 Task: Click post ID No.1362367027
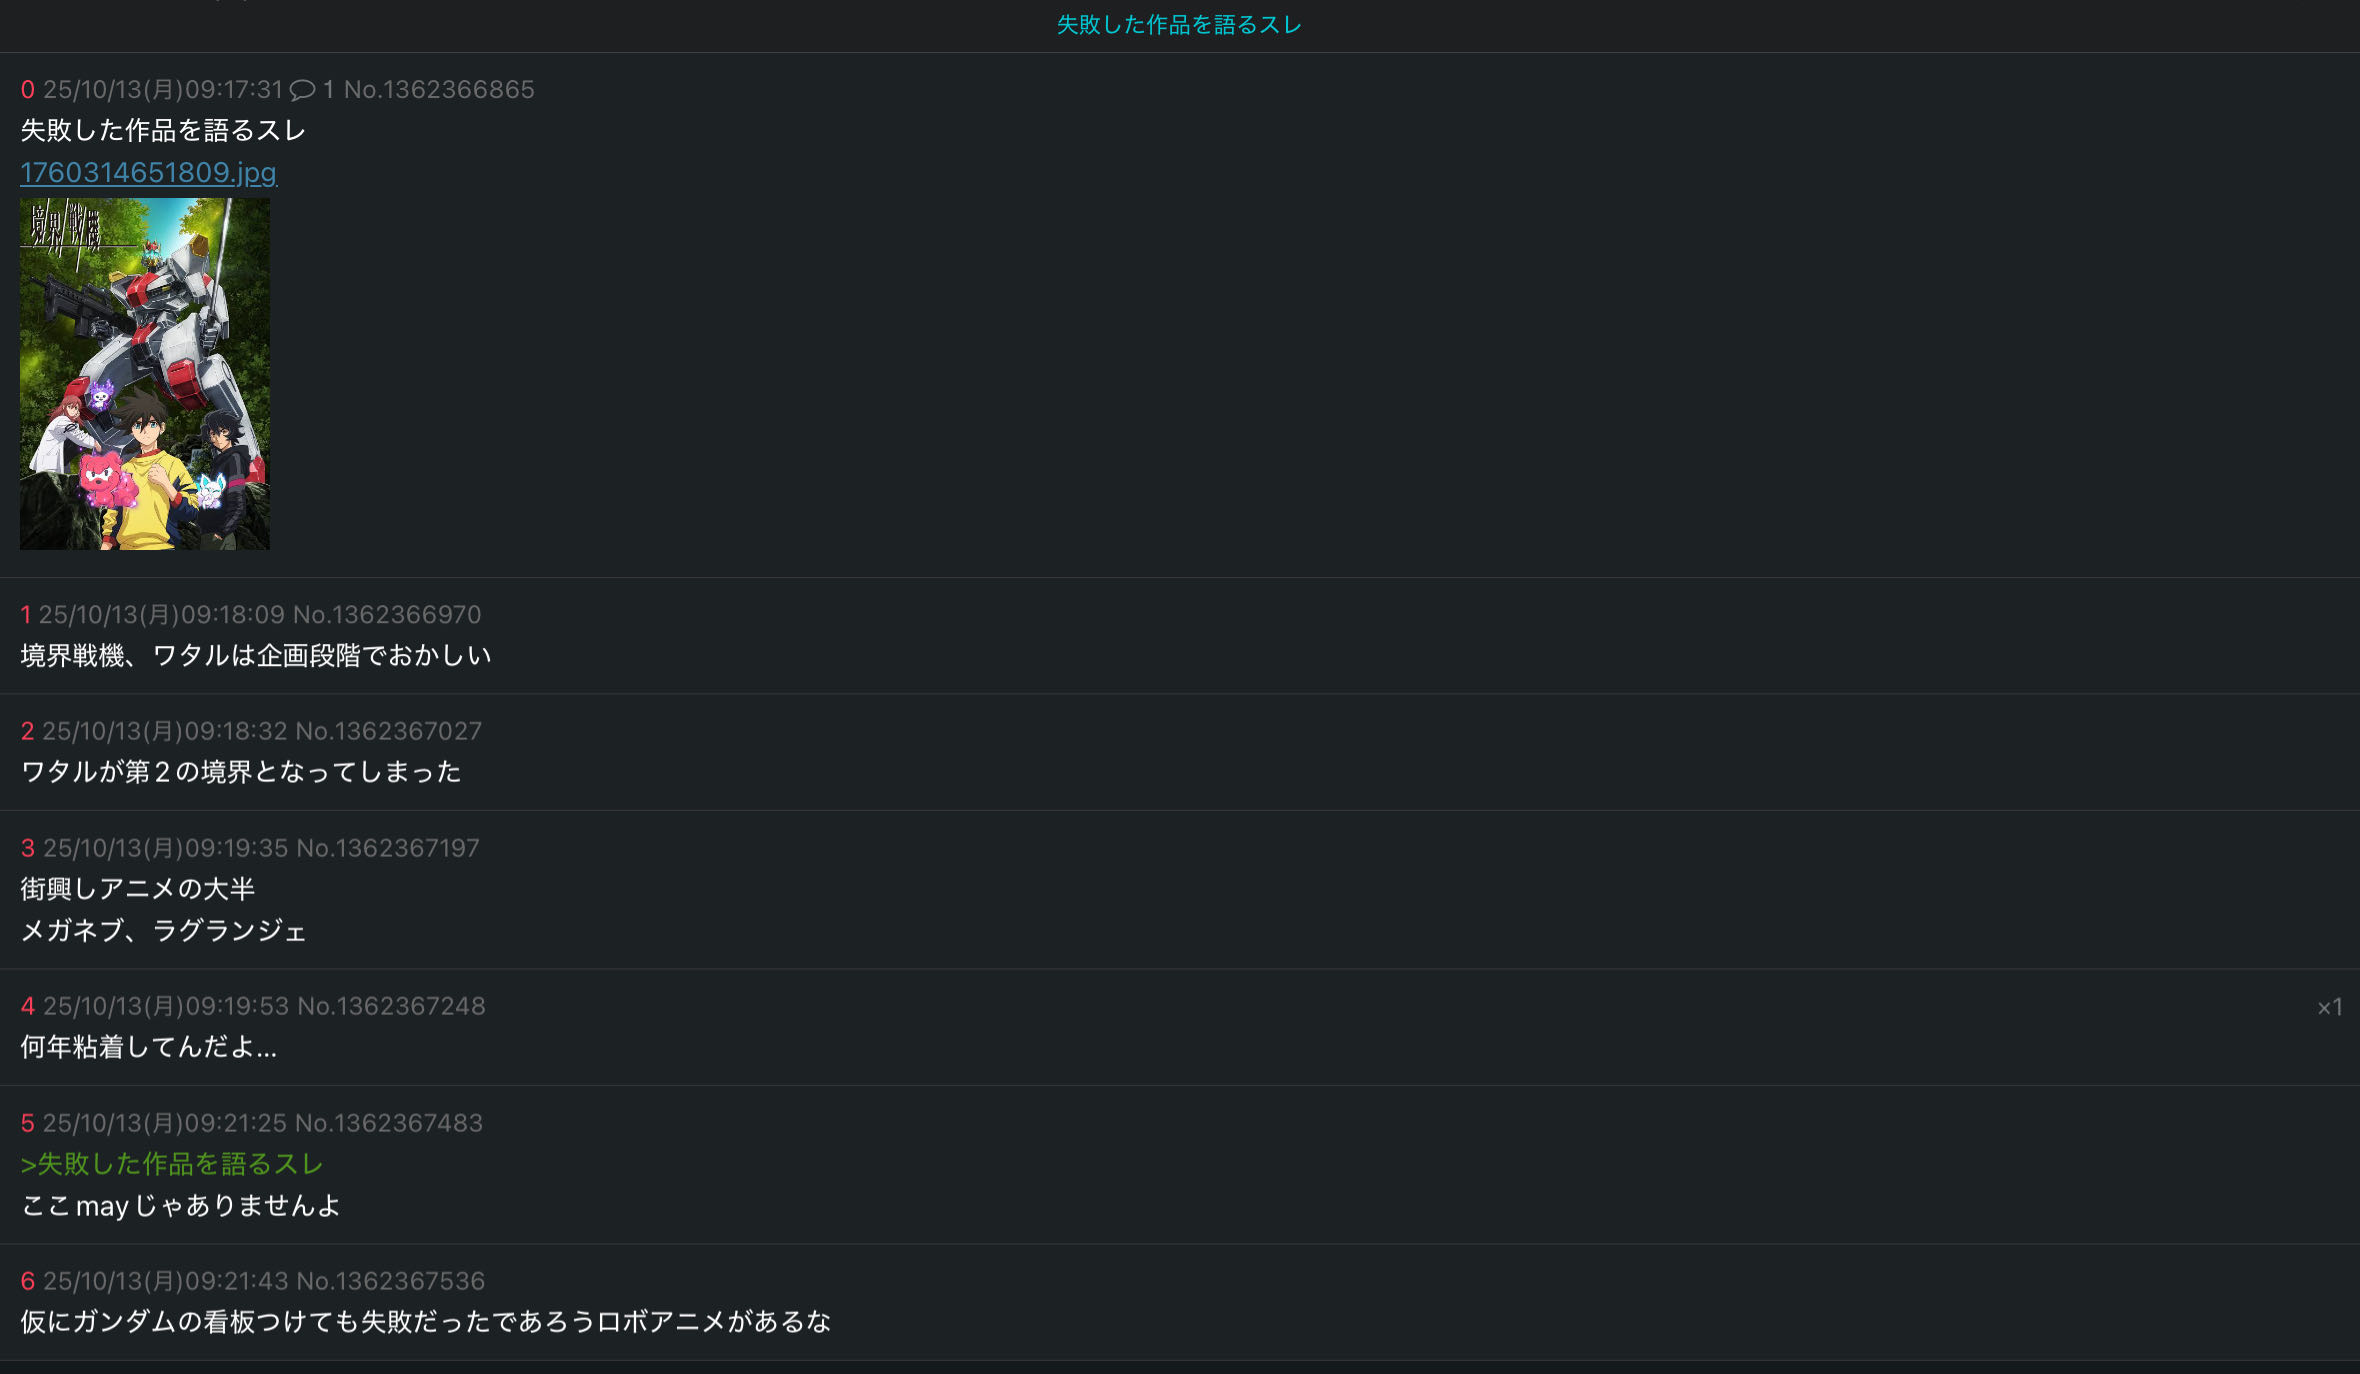(x=389, y=731)
